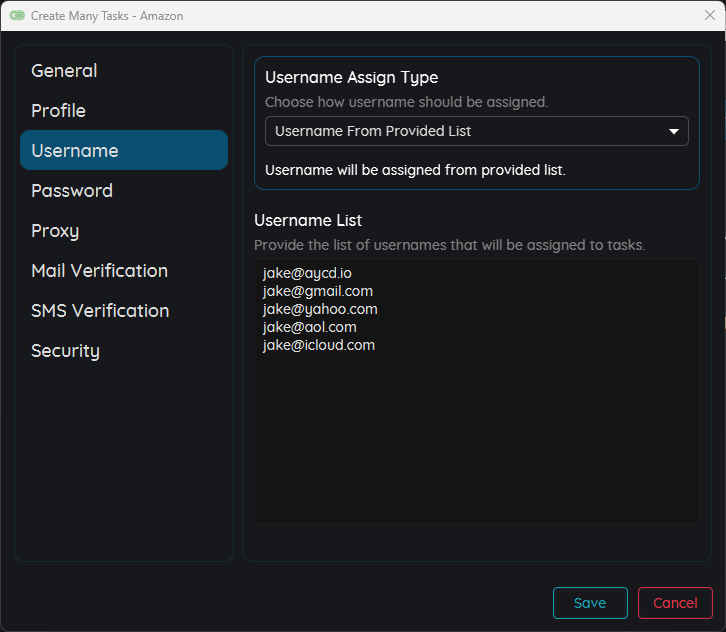Click the jake@yahoo.com username line
The image size is (726, 632).
click(320, 310)
